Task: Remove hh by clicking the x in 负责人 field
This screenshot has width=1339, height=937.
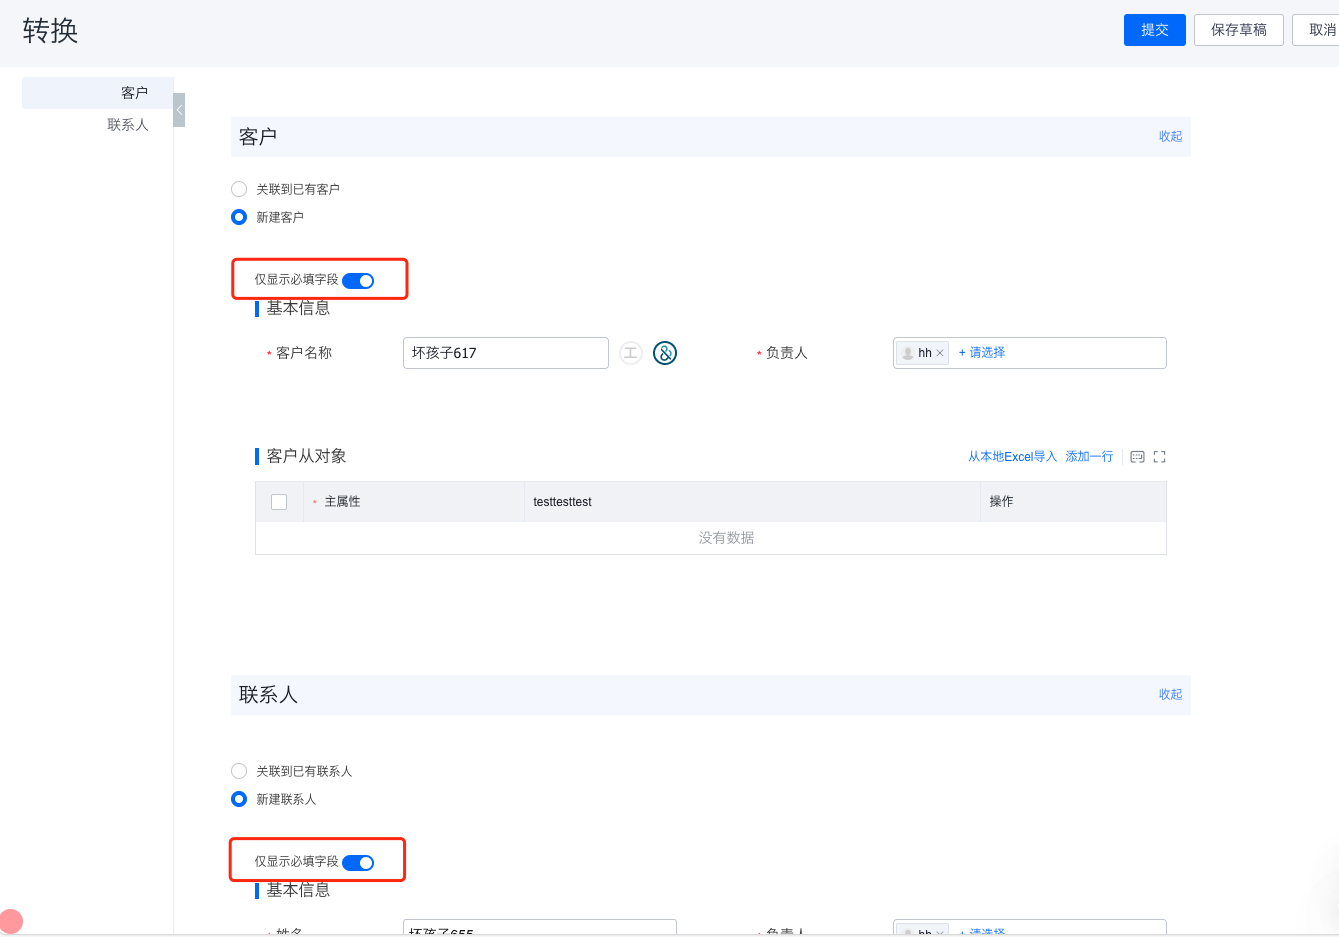Action: pos(938,352)
